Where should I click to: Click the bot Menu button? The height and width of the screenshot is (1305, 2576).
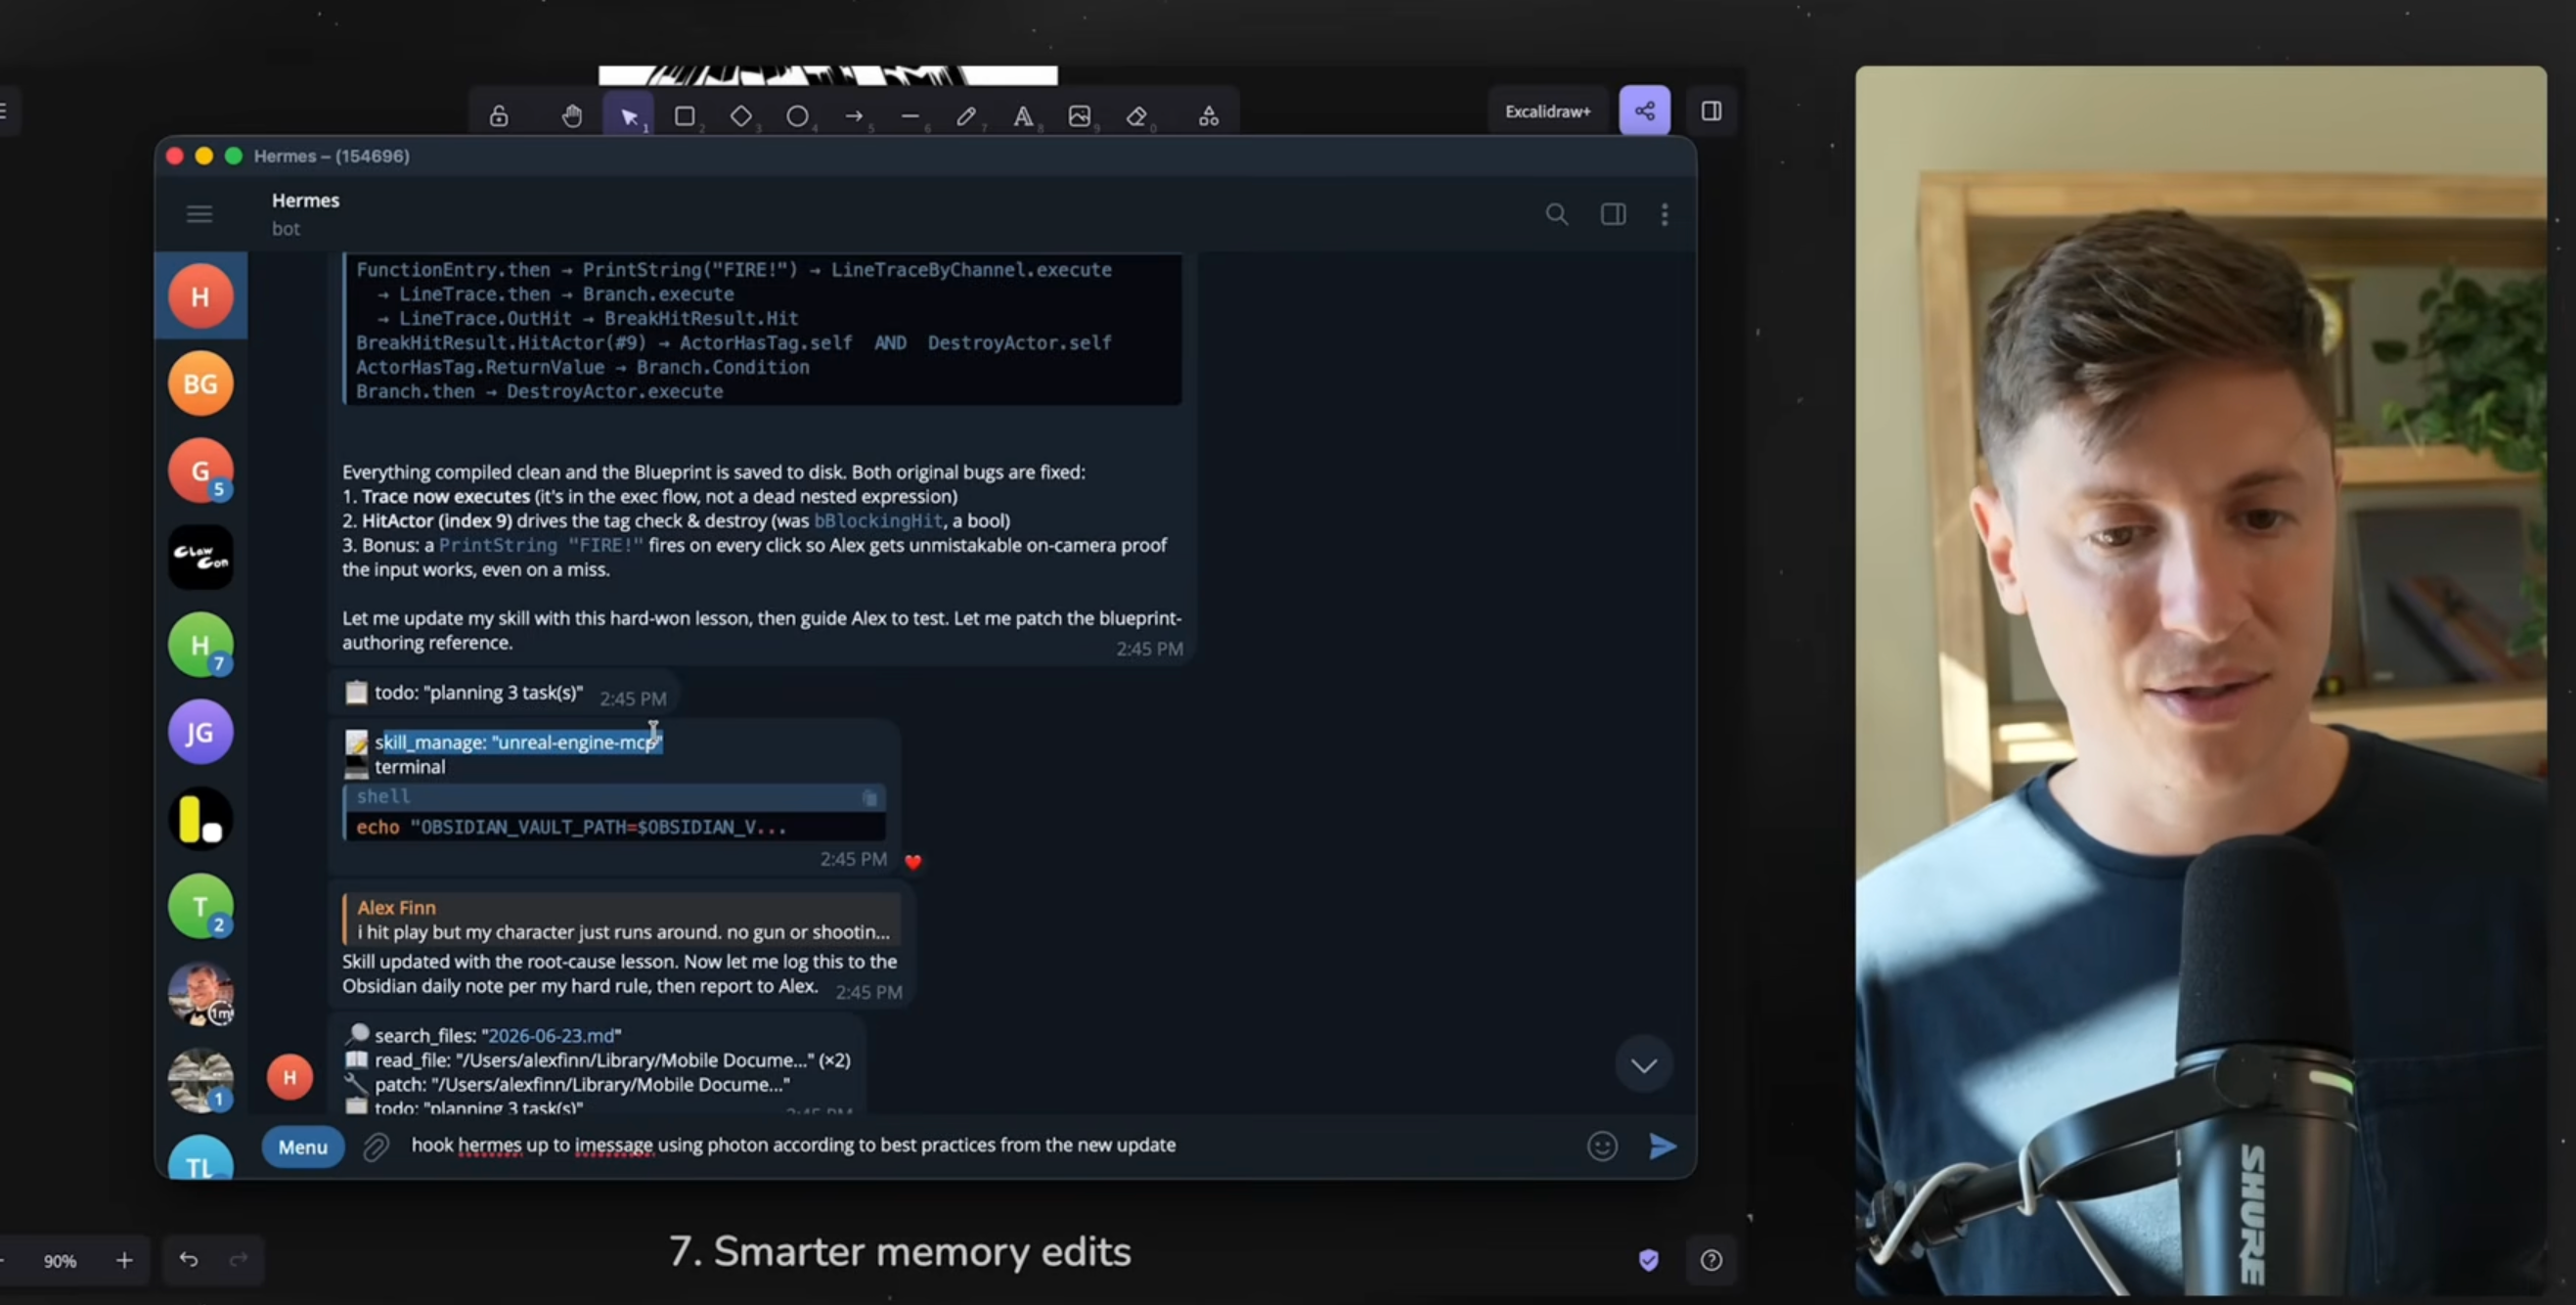click(303, 1147)
